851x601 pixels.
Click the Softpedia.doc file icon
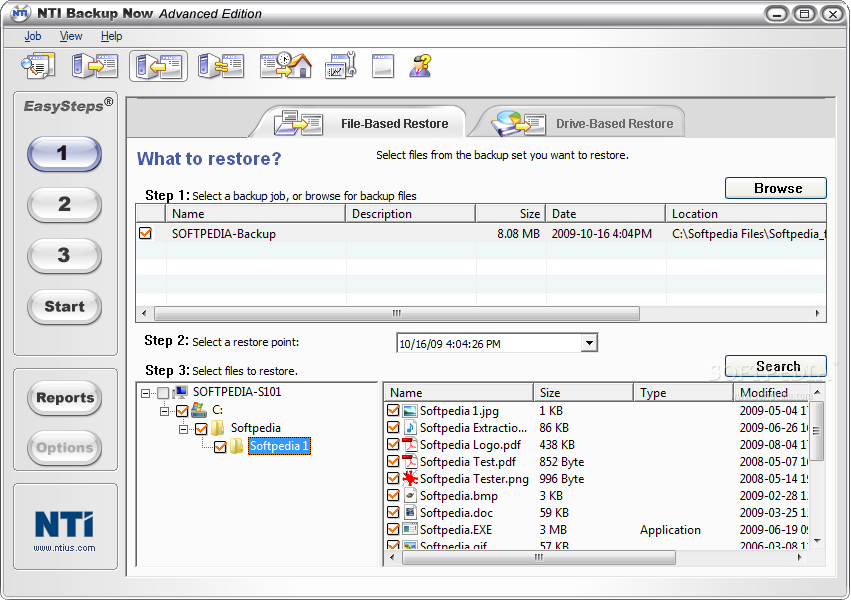pos(410,513)
